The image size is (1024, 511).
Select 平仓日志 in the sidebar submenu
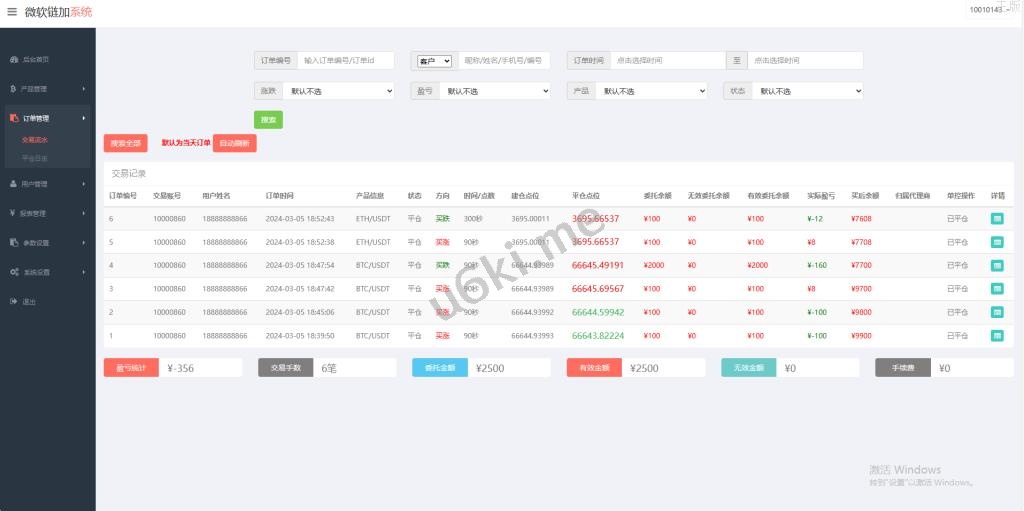[x=35, y=158]
